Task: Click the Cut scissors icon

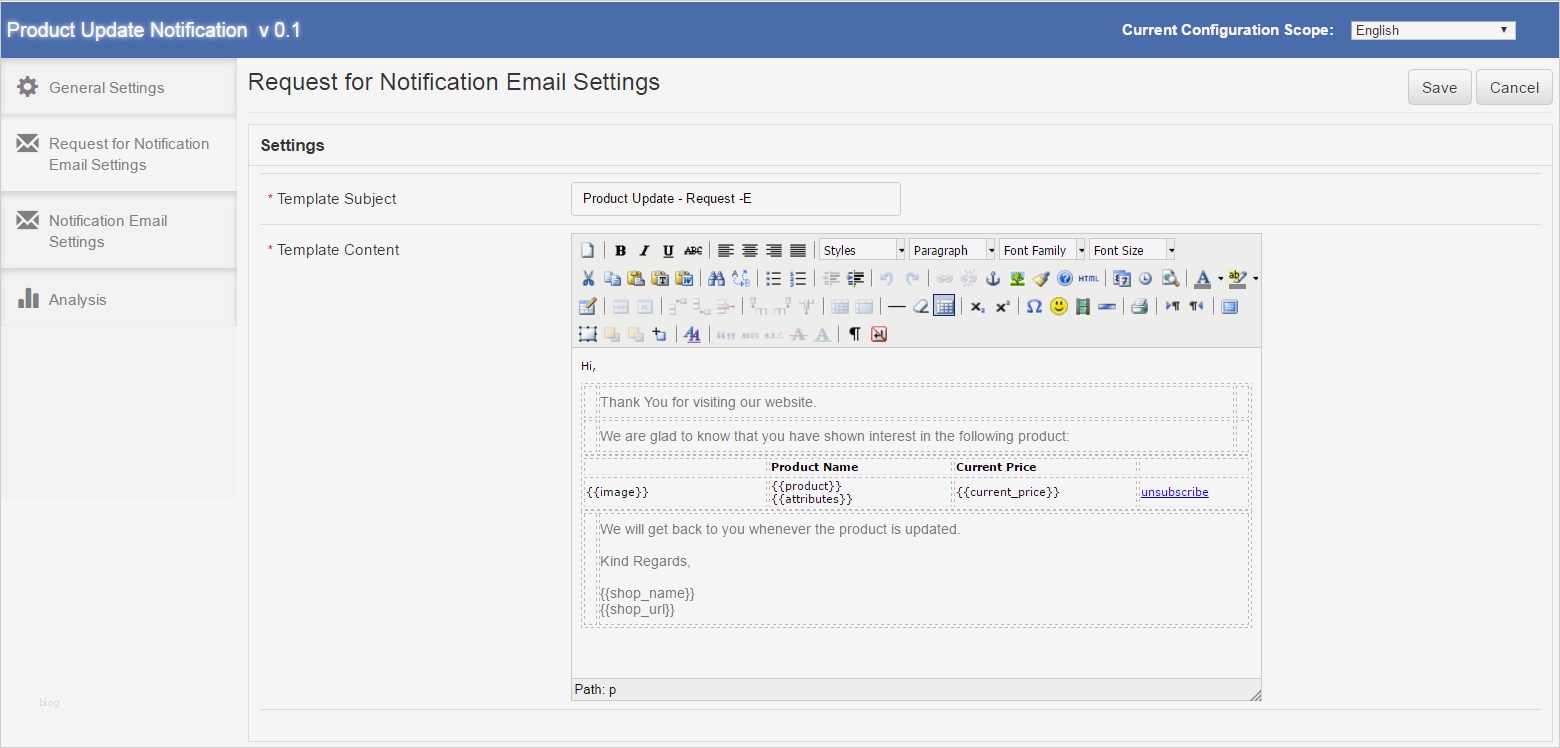Action: coord(588,279)
